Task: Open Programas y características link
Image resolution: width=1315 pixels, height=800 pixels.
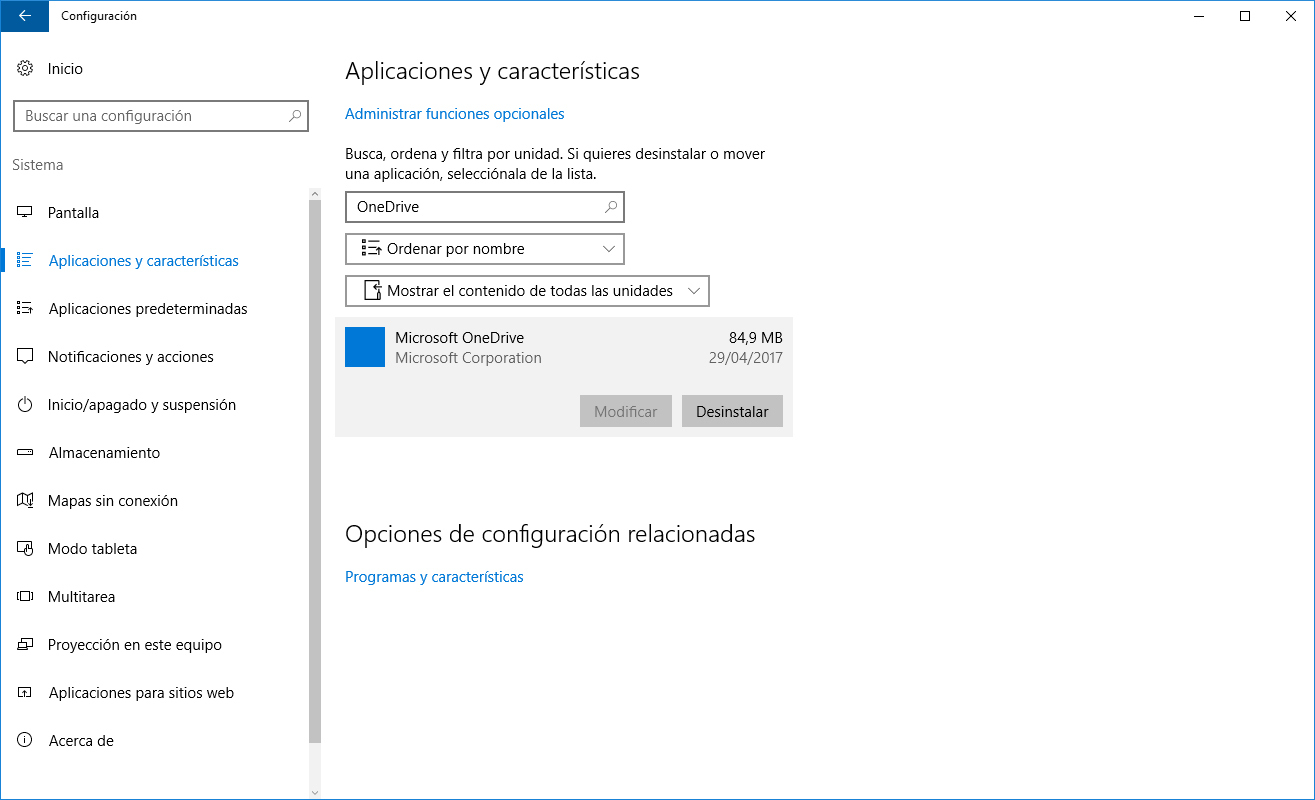Action: (434, 577)
